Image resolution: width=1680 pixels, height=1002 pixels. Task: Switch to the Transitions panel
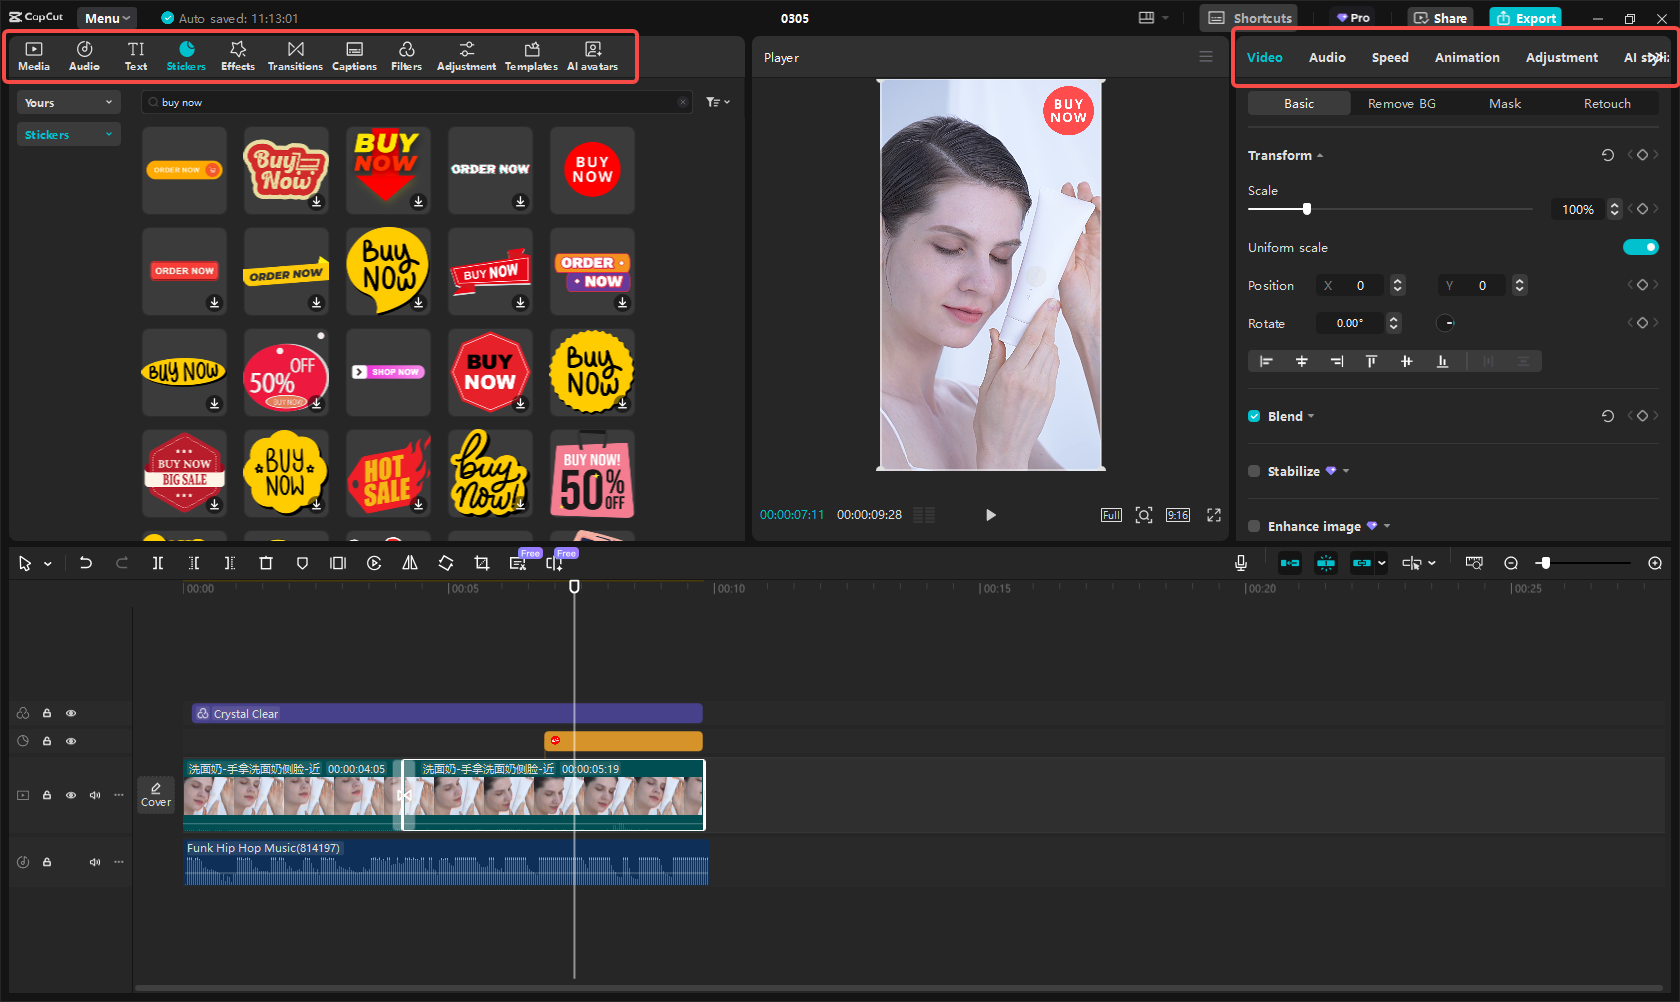click(295, 55)
